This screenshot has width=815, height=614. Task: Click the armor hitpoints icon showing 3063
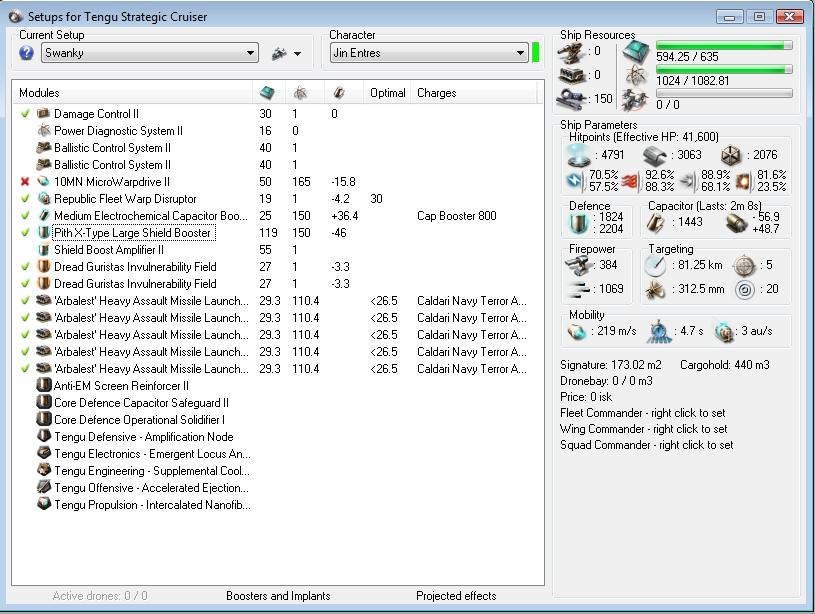pyautogui.click(x=654, y=155)
